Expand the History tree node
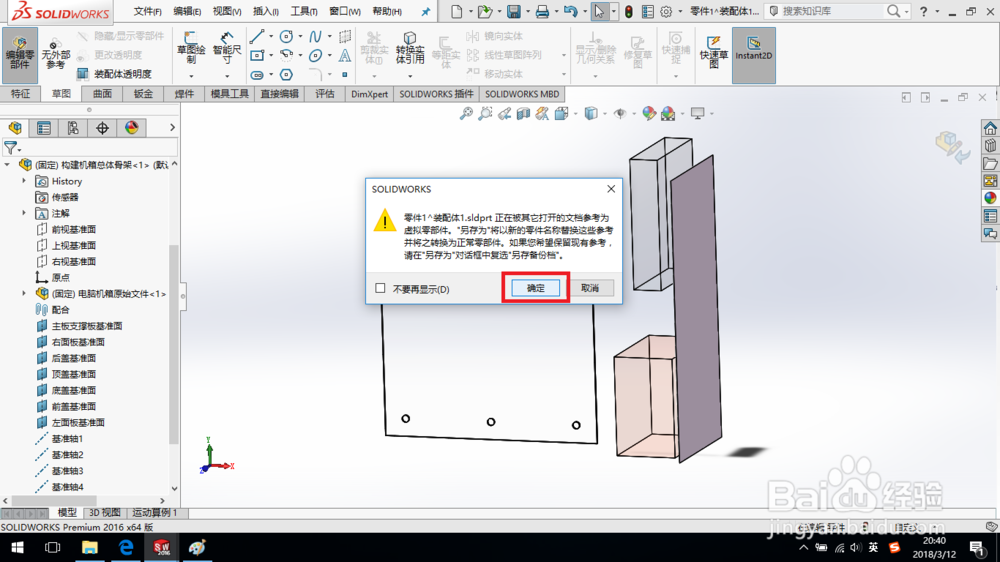Image resolution: width=1000 pixels, height=562 pixels. click(x=24, y=181)
